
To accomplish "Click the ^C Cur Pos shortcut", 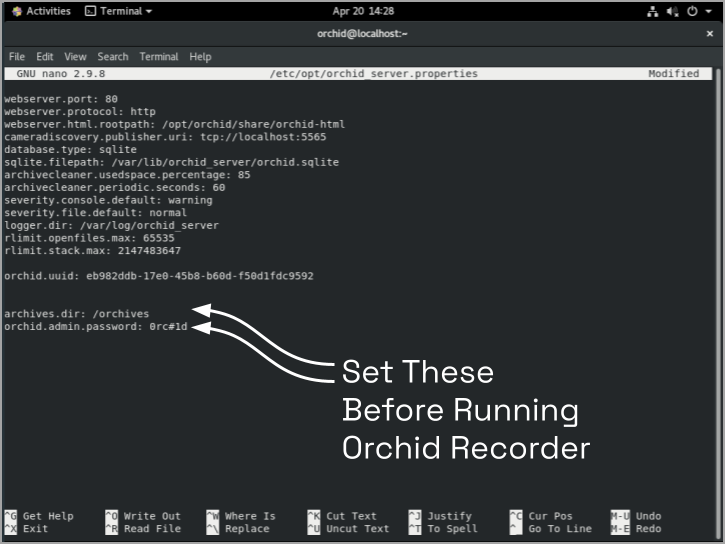I will (x=541, y=516).
